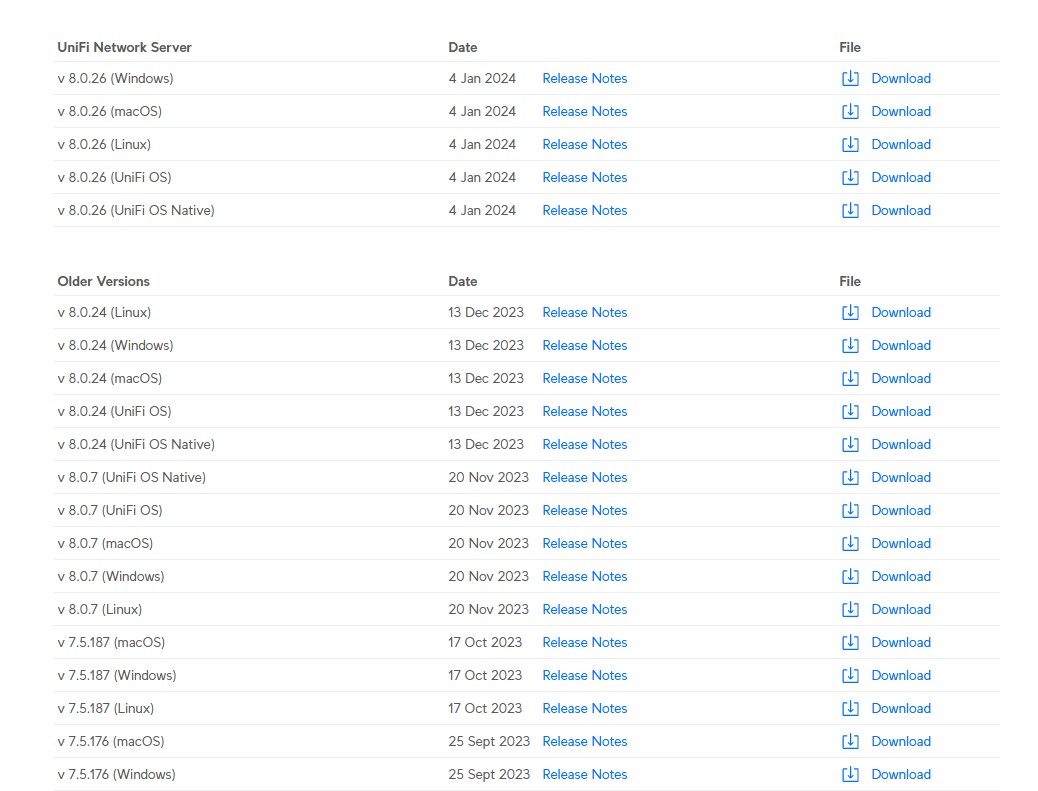This screenshot has height=791, width=1038.
Task: Click version label 'v 8.0.26 (UniFi OS Native)'
Action: [x=136, y=210]
